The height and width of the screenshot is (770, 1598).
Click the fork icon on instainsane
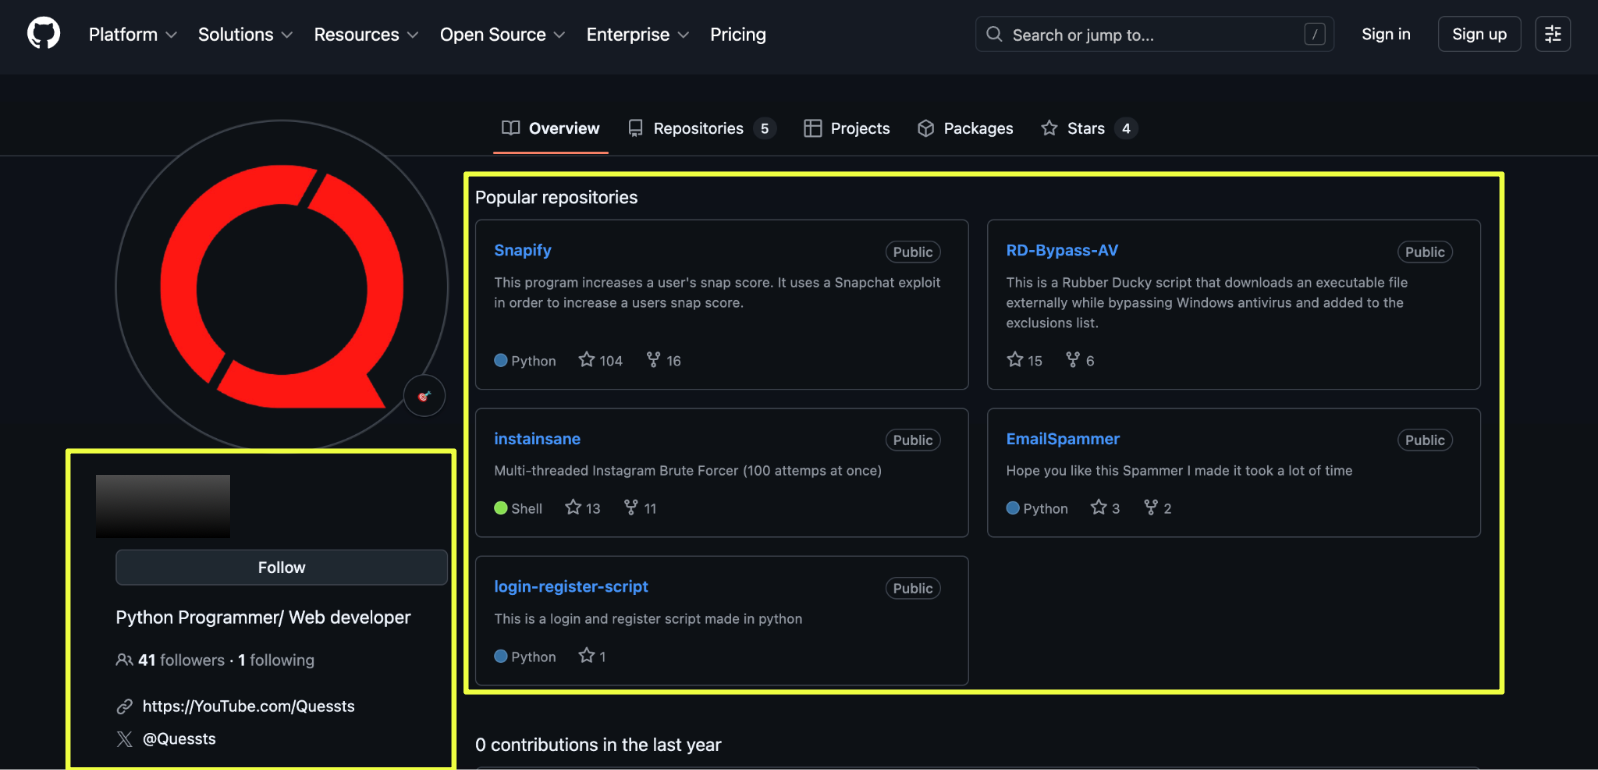[x=630, y=508]
